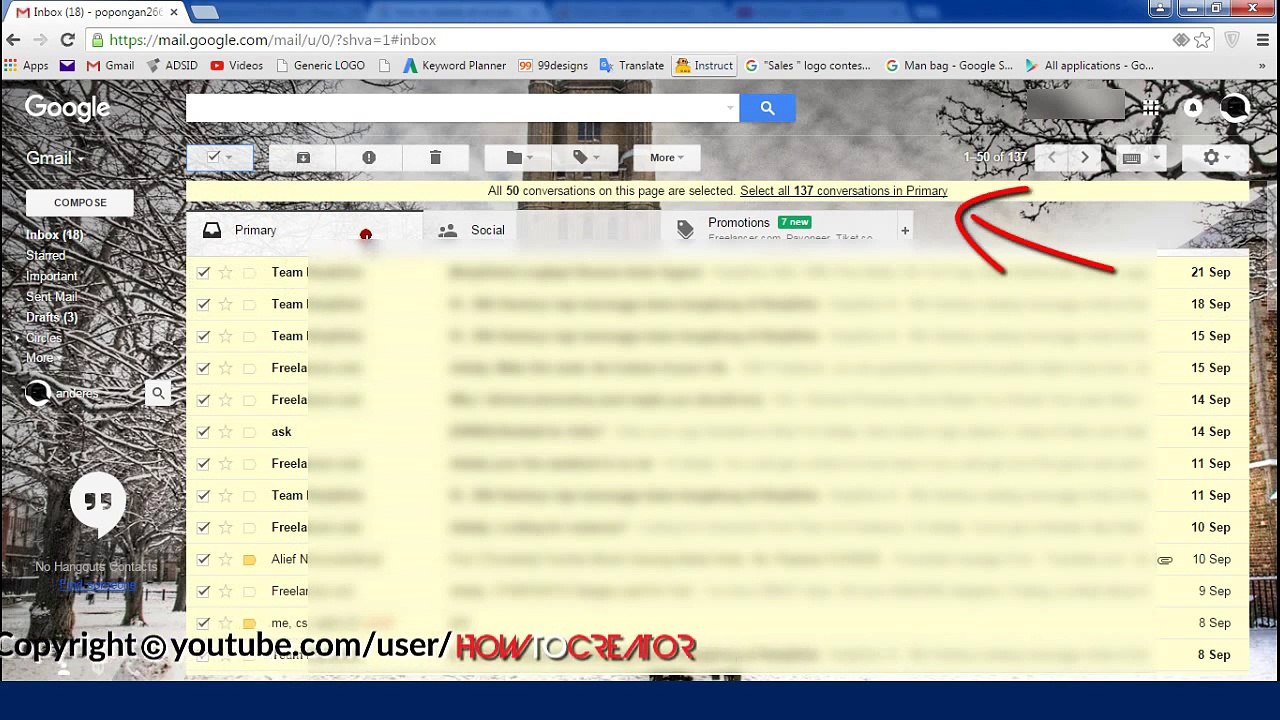The width and height of the screenshot is (1280, 720).
Task: Open the Google logo homepage
Action: click(67, 108)
